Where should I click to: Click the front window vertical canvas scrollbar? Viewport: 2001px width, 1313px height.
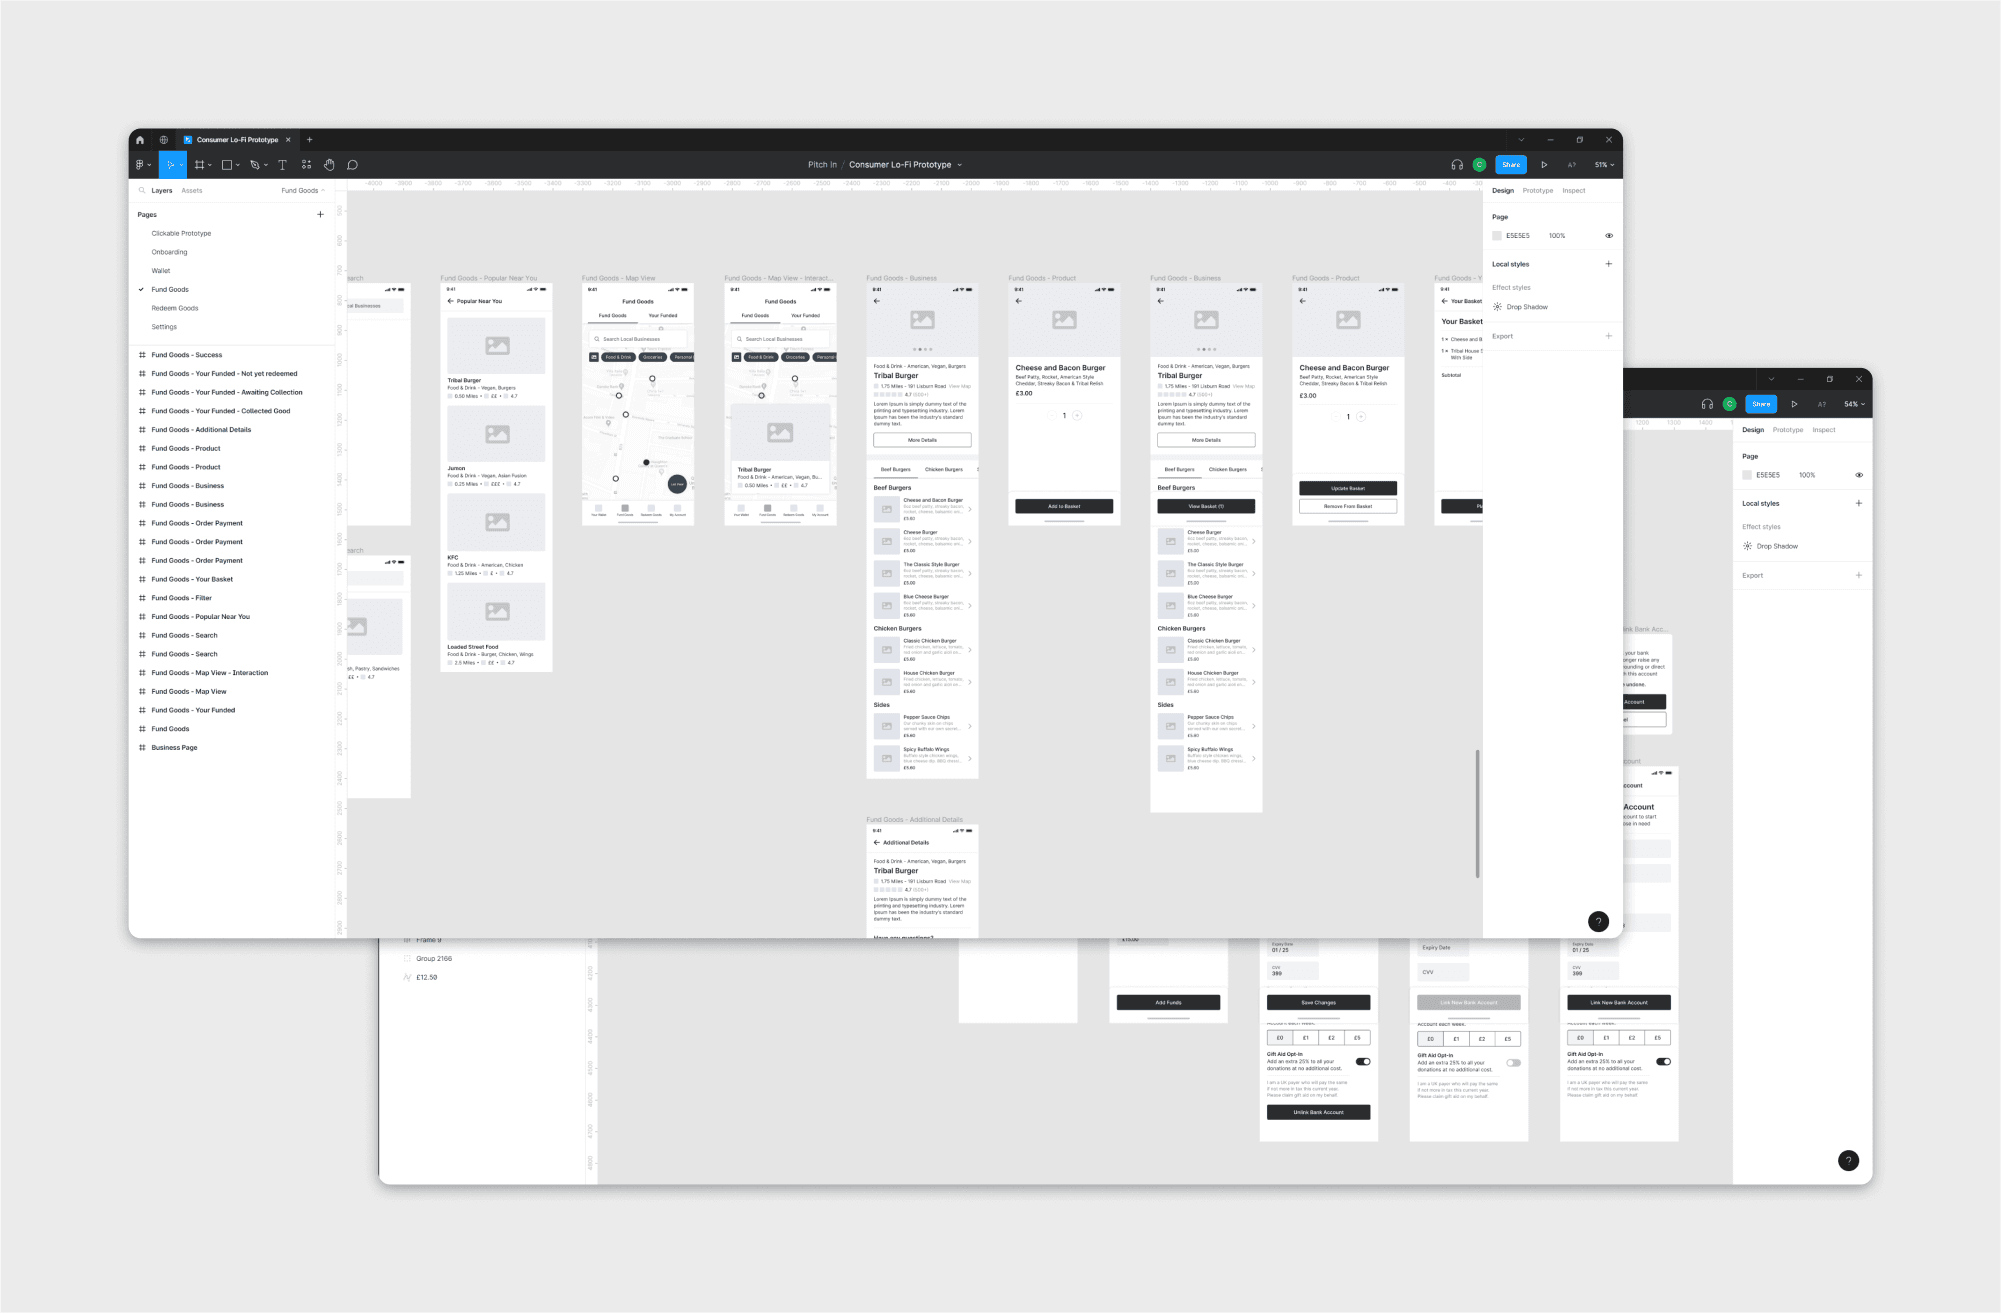point(1477,813)
